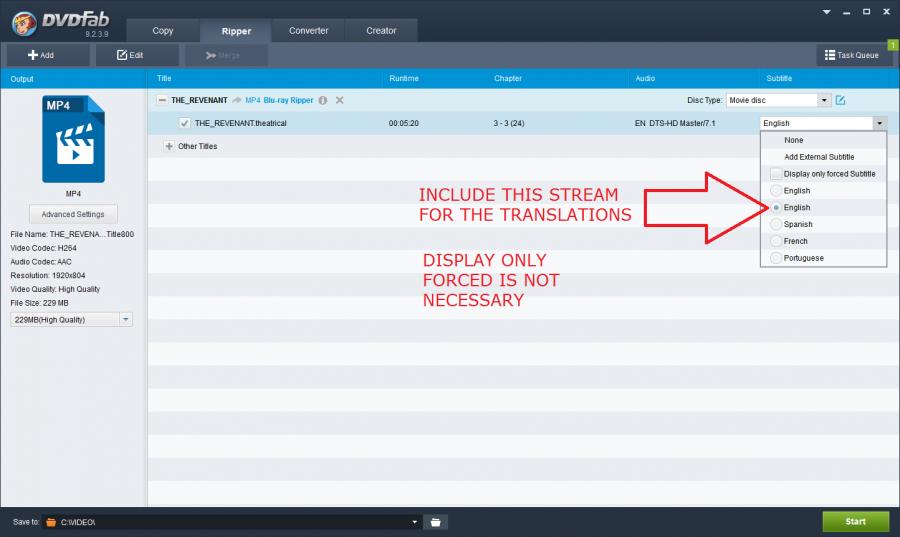Click the edit icon next to Disc Type
900x537 pixels.
coord(840,100)
